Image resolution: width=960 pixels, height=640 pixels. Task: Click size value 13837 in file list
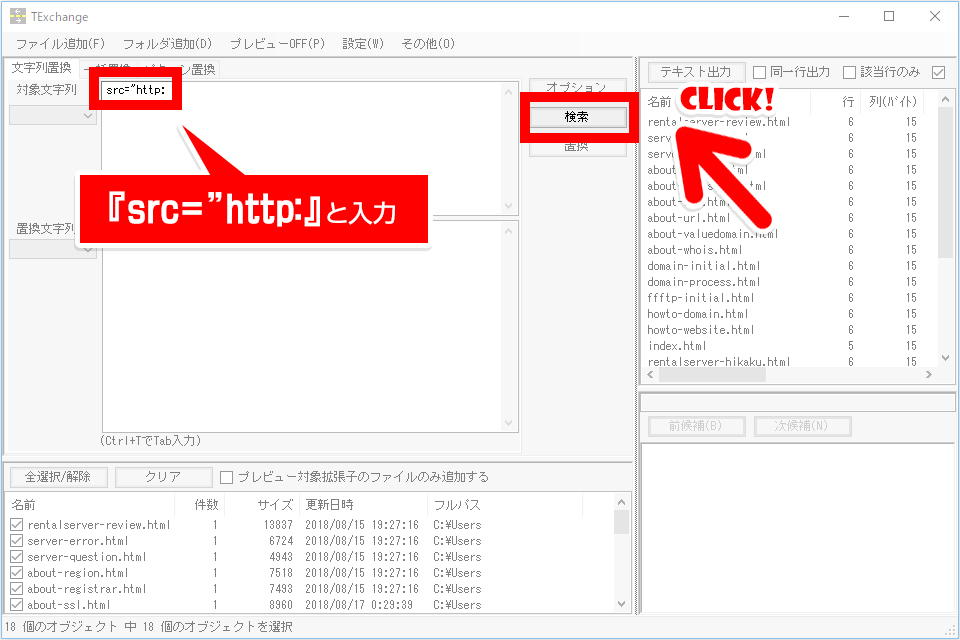[278, 525]
